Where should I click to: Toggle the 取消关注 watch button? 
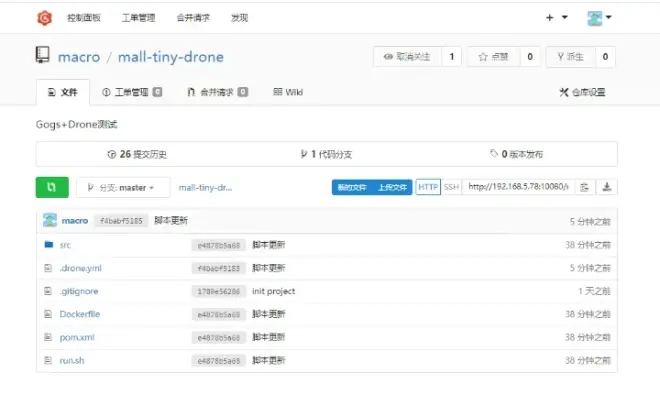pyautogui.click(x=407, y=57)
